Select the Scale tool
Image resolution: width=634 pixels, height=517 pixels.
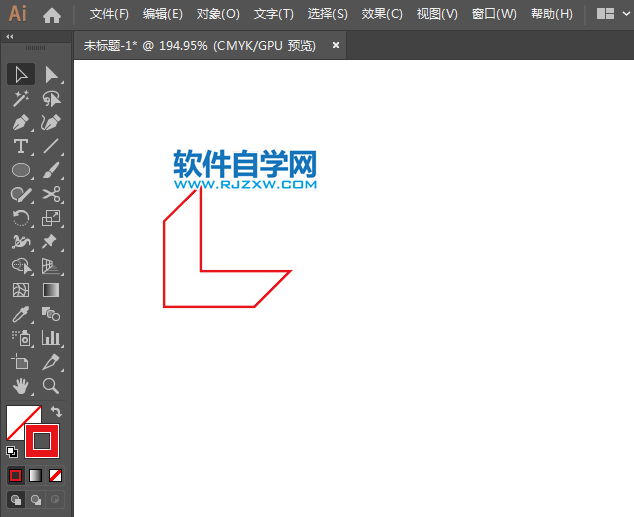click(51, 218)
